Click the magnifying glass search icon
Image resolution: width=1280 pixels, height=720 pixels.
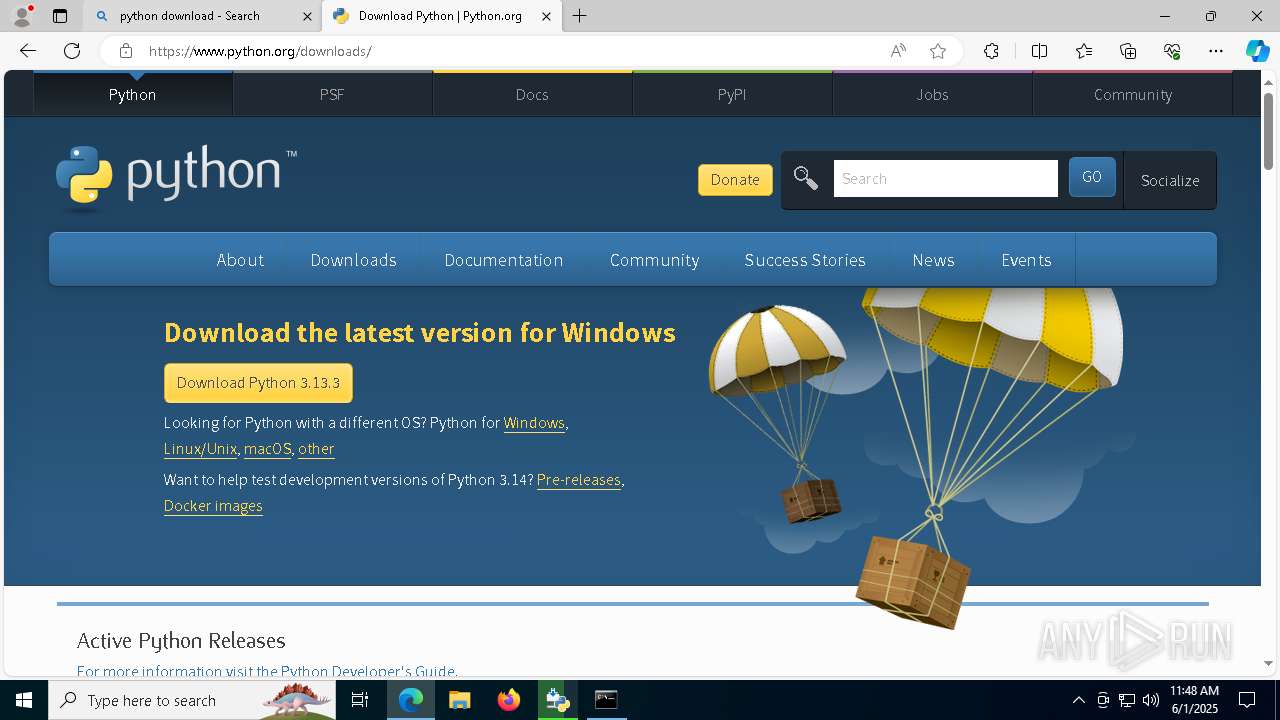[x=806, y=179]
